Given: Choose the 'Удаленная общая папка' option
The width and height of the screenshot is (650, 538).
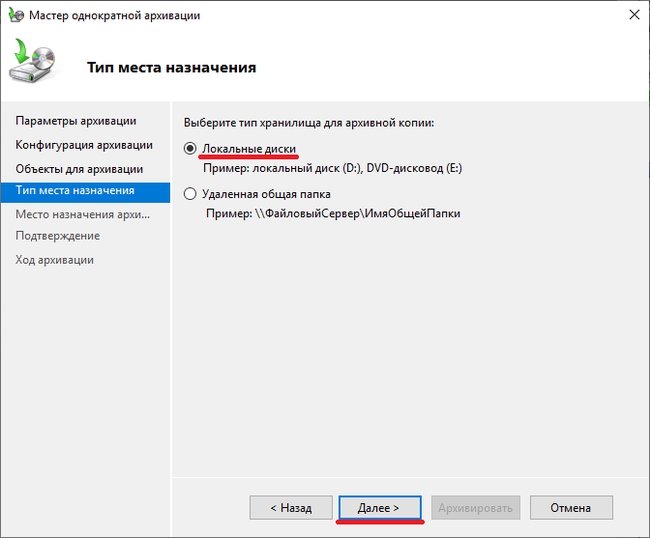Looking at the screenshot, I should tap(190, 194).
